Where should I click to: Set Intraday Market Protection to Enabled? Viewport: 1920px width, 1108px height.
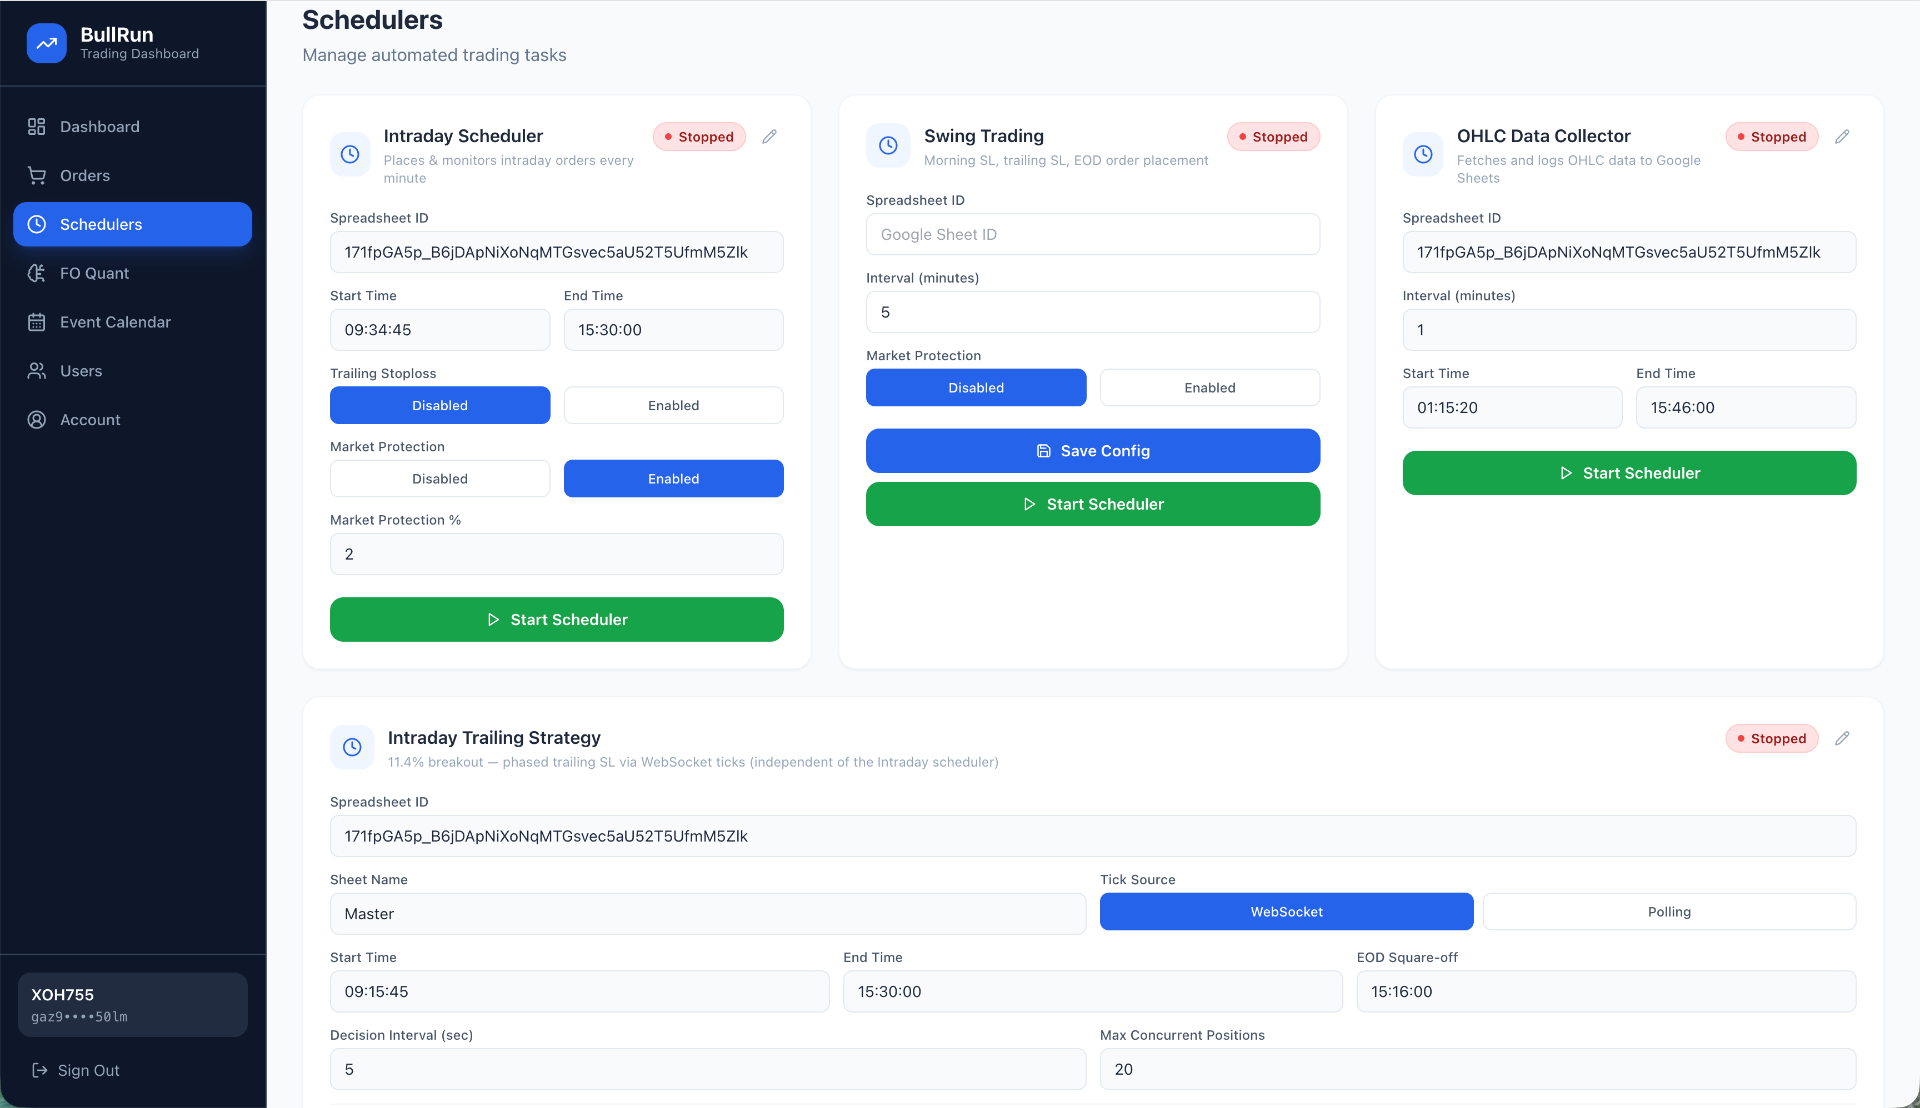(673, 478)
